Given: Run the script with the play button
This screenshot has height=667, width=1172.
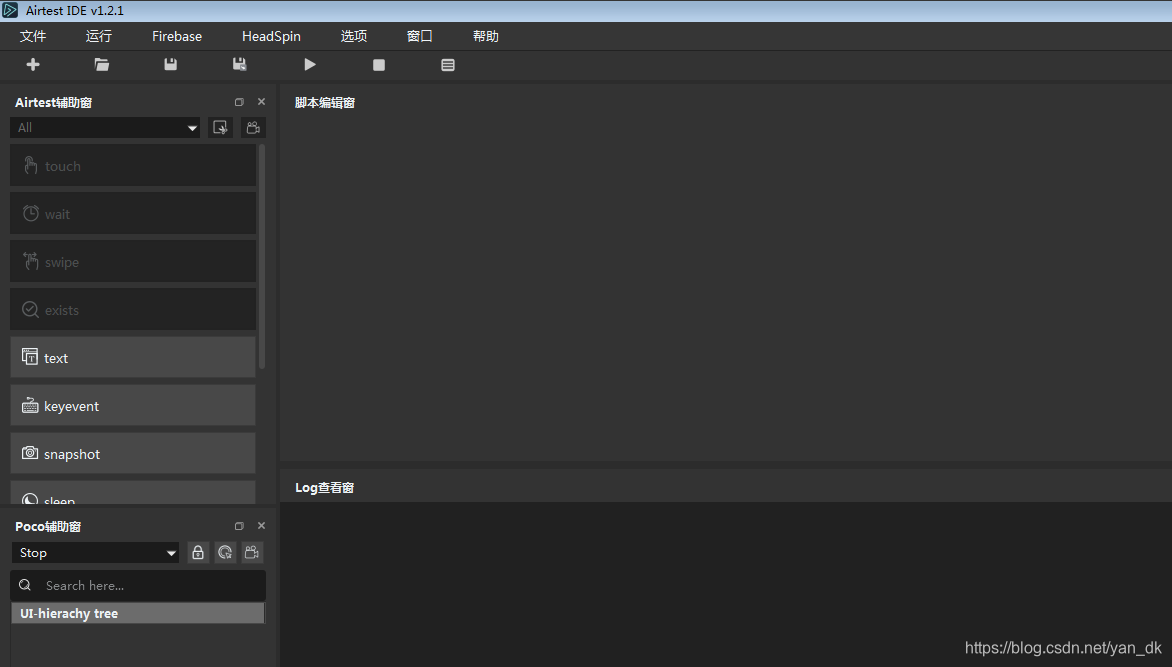Looking at the screenshot, I should [310, 65].
